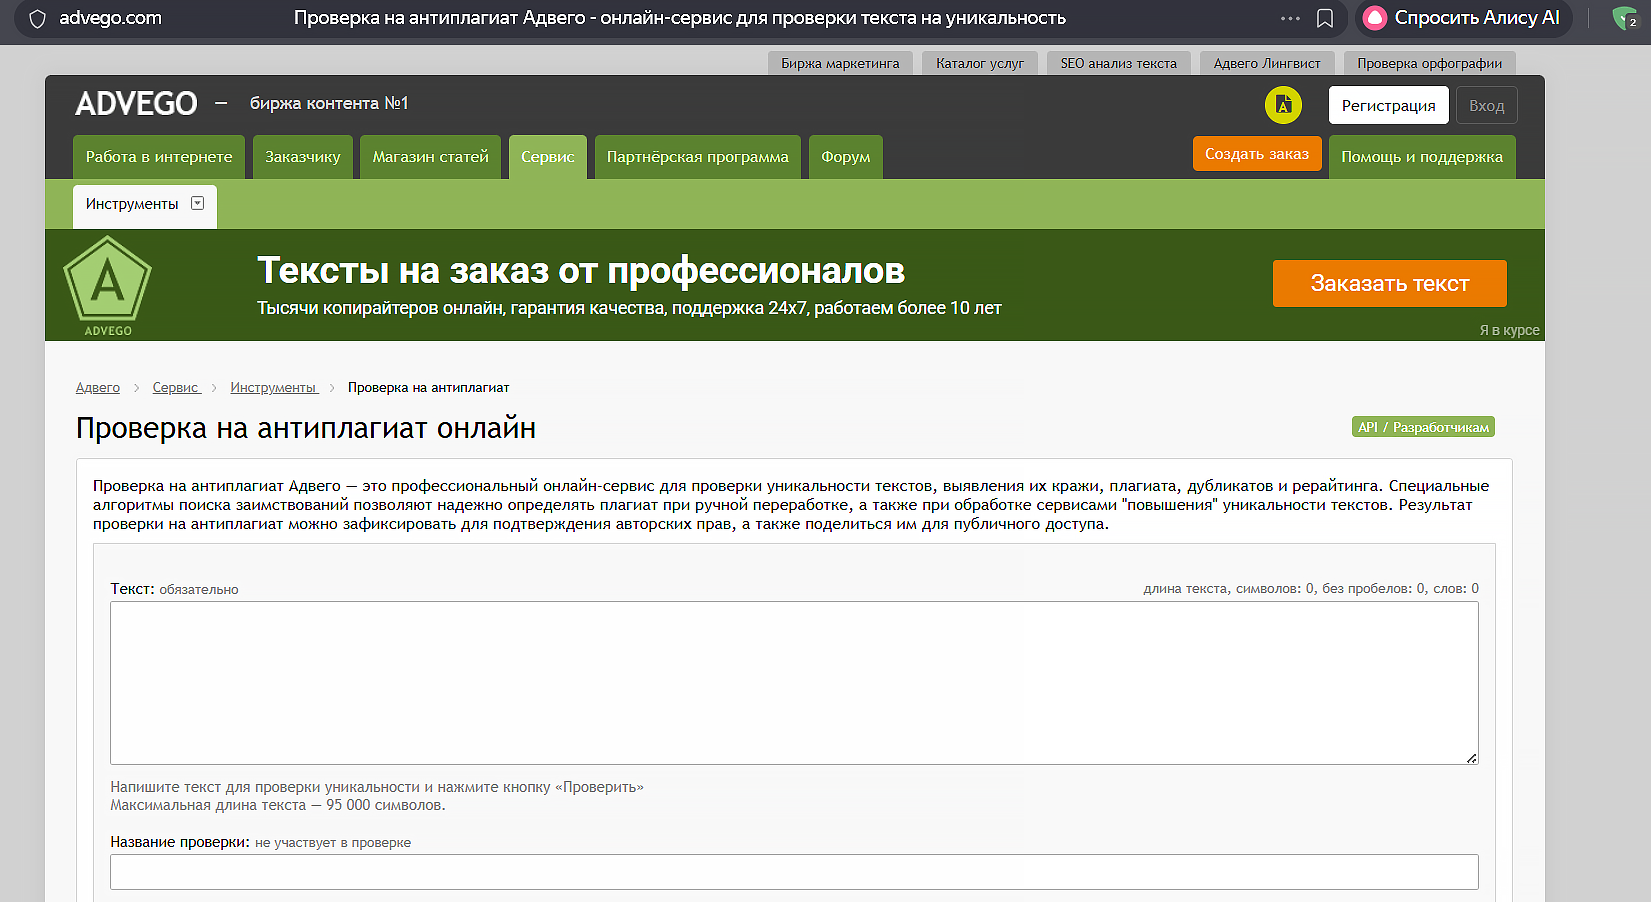Click the Максимальная длина текста hint
1651x902 pixels.
(278, 805)
